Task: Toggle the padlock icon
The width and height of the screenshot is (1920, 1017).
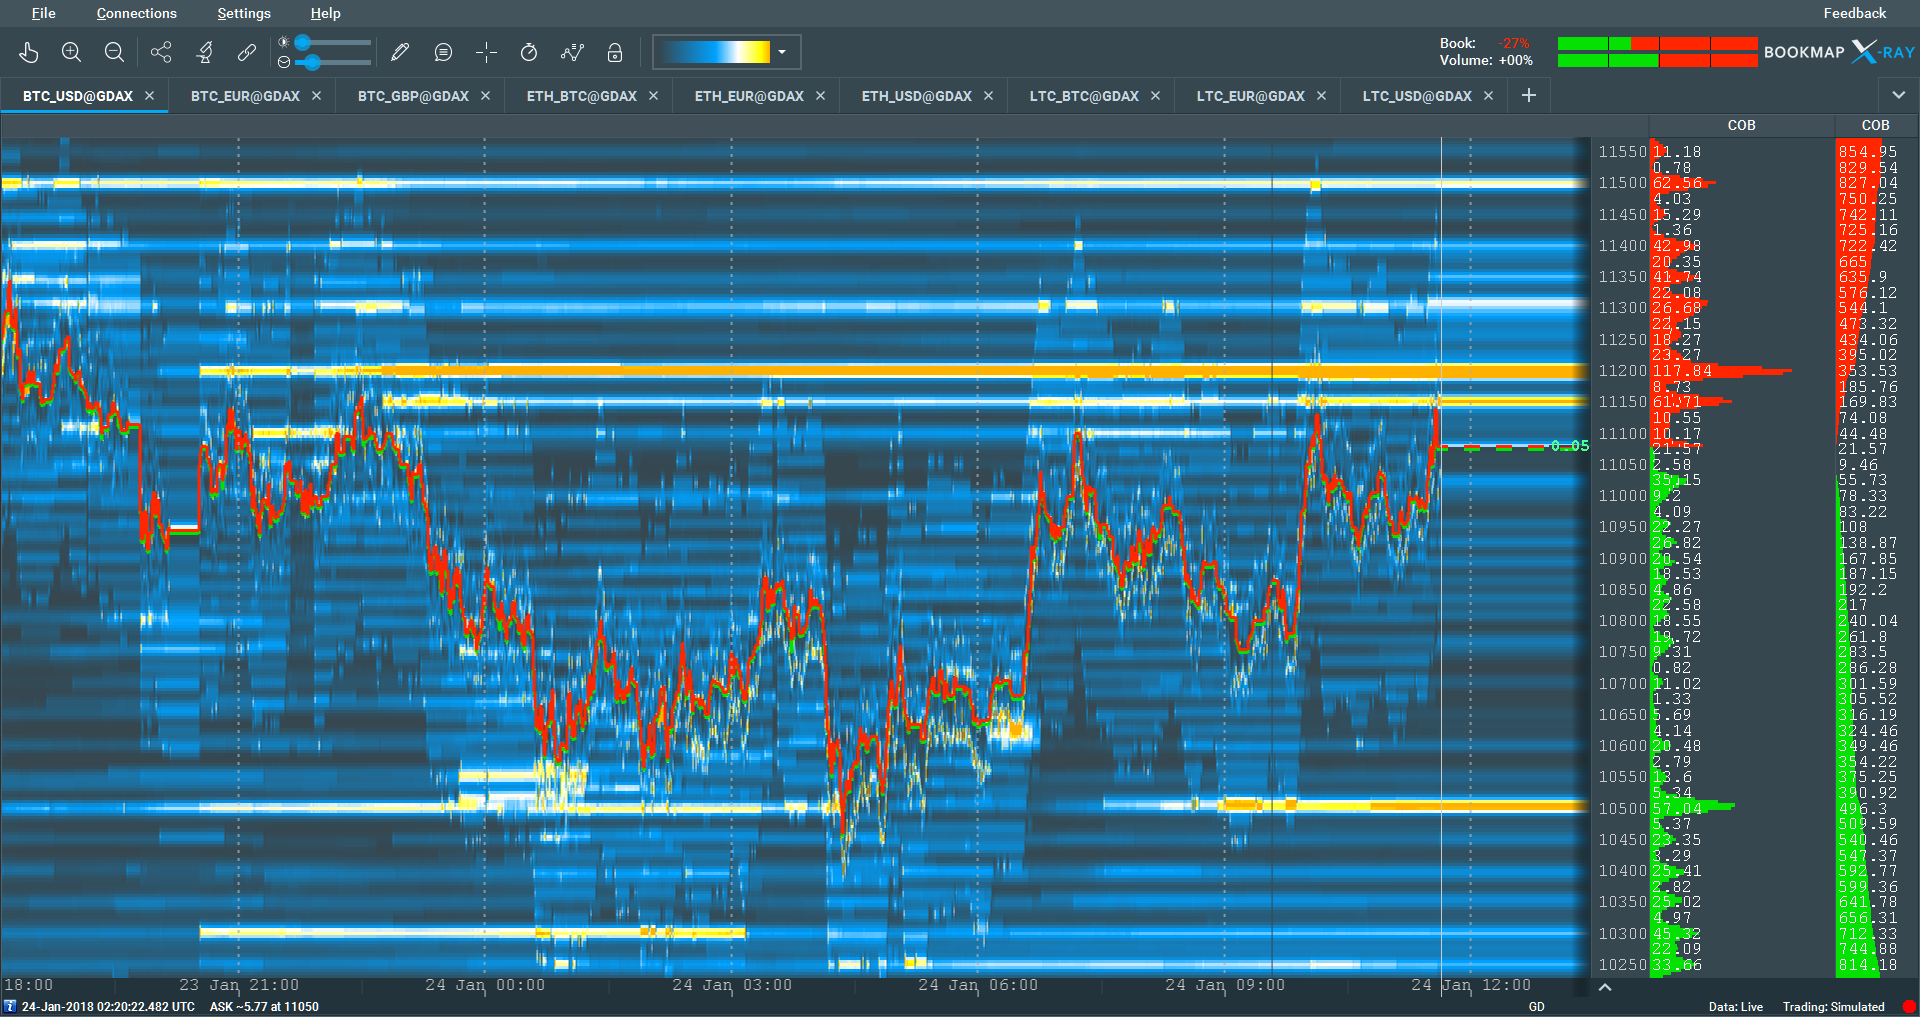Action: click(x=615, y=52)
